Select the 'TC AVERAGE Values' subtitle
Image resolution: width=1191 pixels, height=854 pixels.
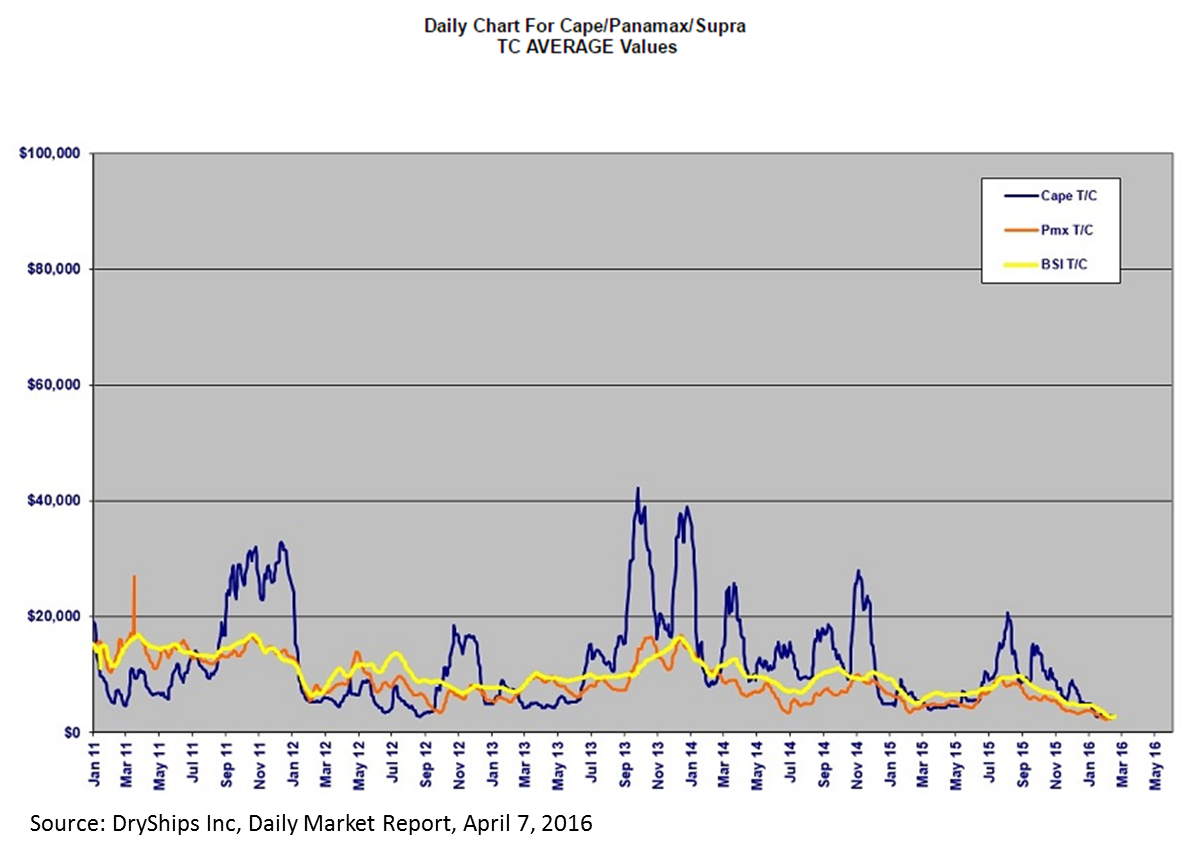[585, 46]
